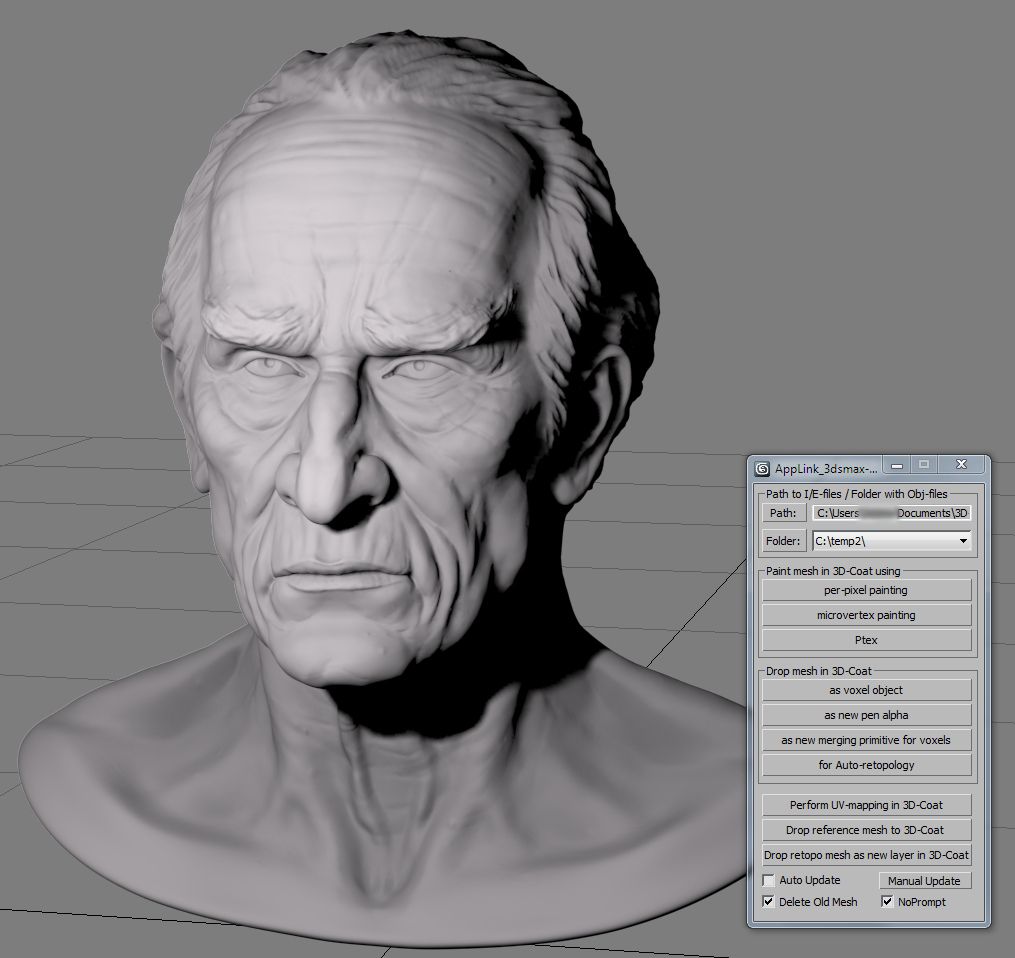This screenshot has height=958, width=1015.
Task: Start per-pixel painting in 3D-Coat
Action: (865, 589)
